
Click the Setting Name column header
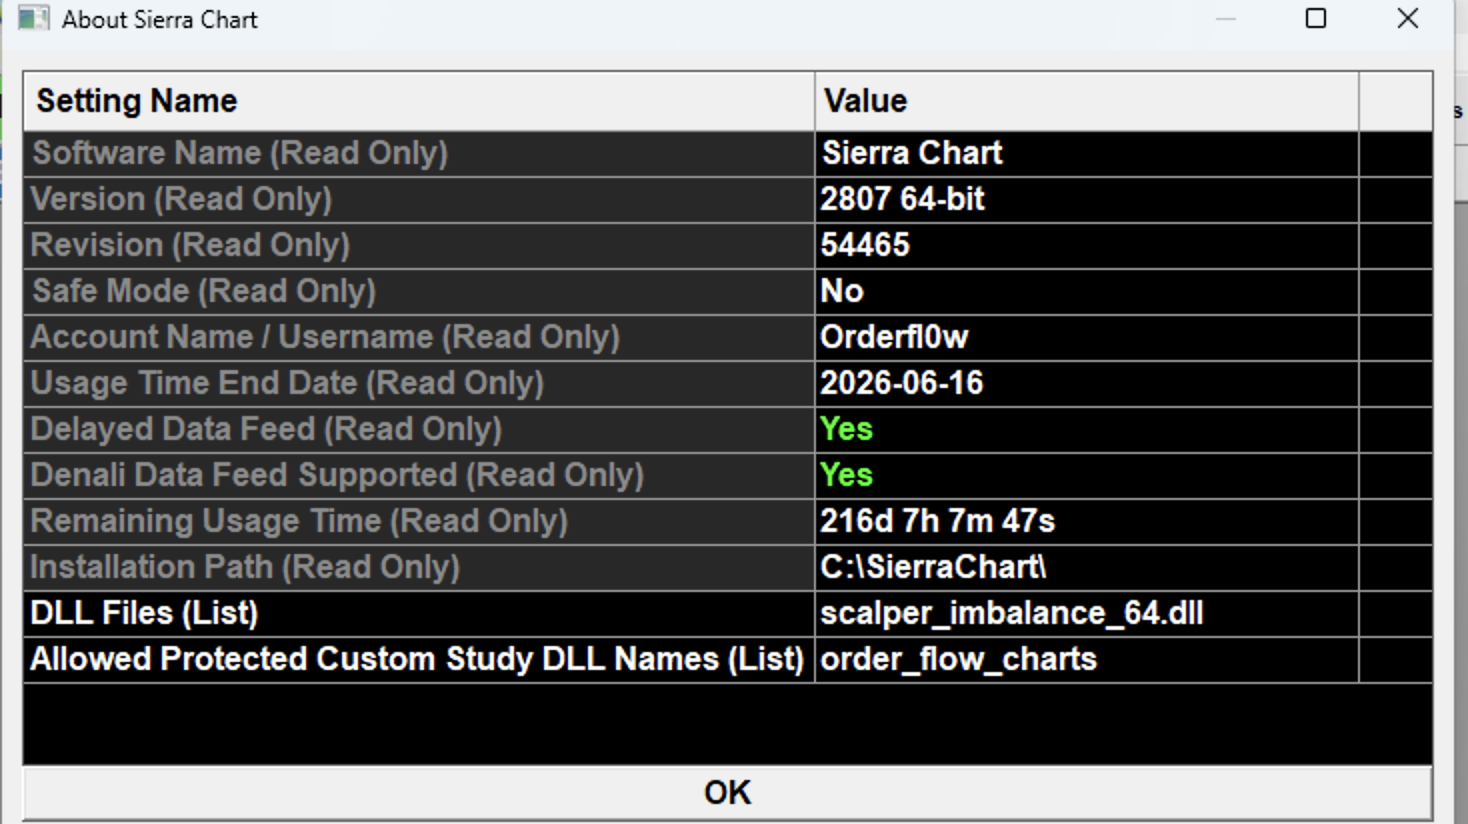[419, 101]
